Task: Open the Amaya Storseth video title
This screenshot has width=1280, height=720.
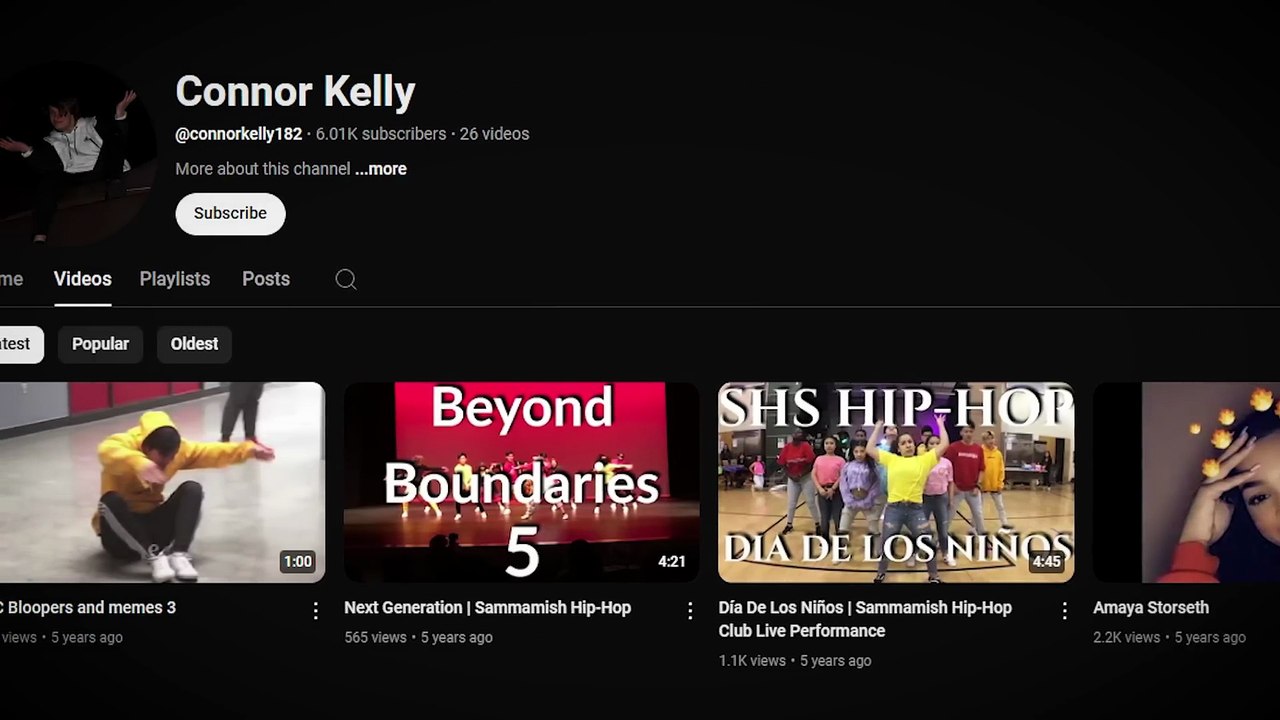Action: [1151, 607]
